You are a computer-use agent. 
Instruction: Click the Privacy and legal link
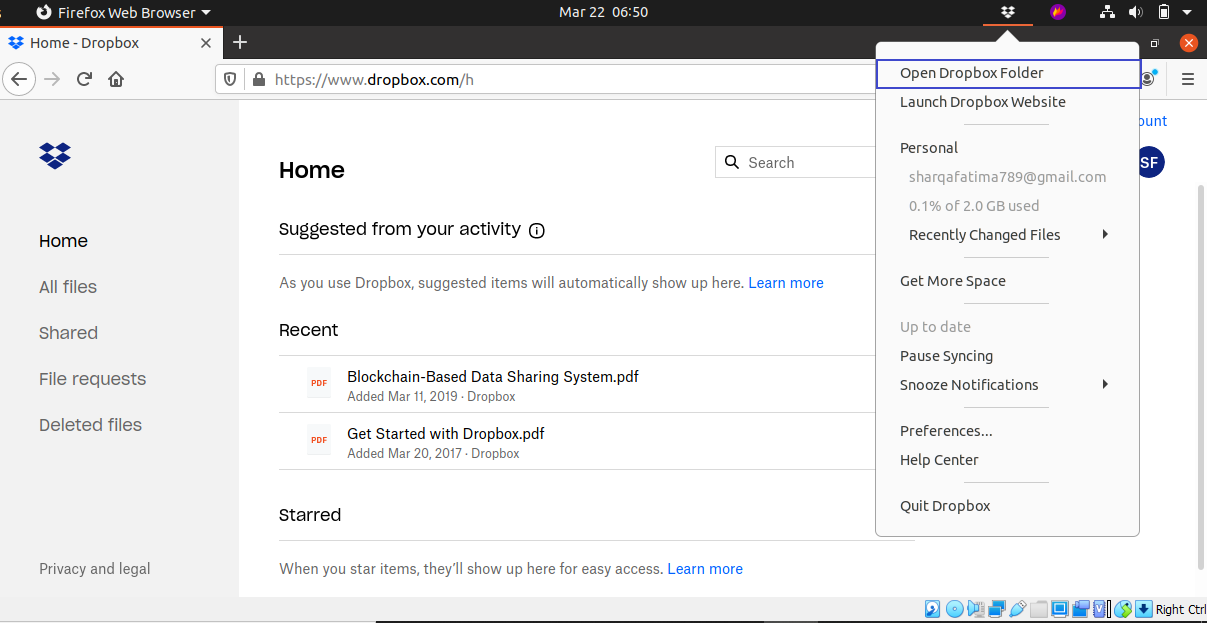[95, 569]
